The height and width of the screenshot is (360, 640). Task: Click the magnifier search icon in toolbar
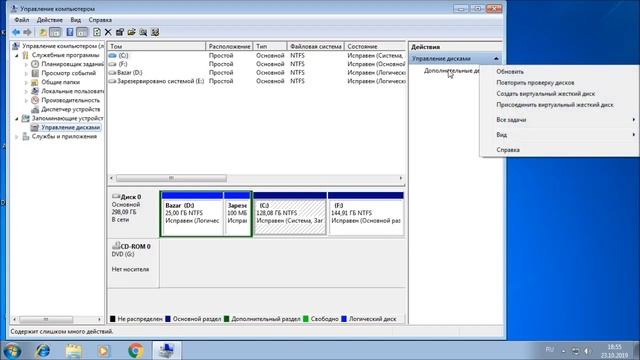click(143, 32)
